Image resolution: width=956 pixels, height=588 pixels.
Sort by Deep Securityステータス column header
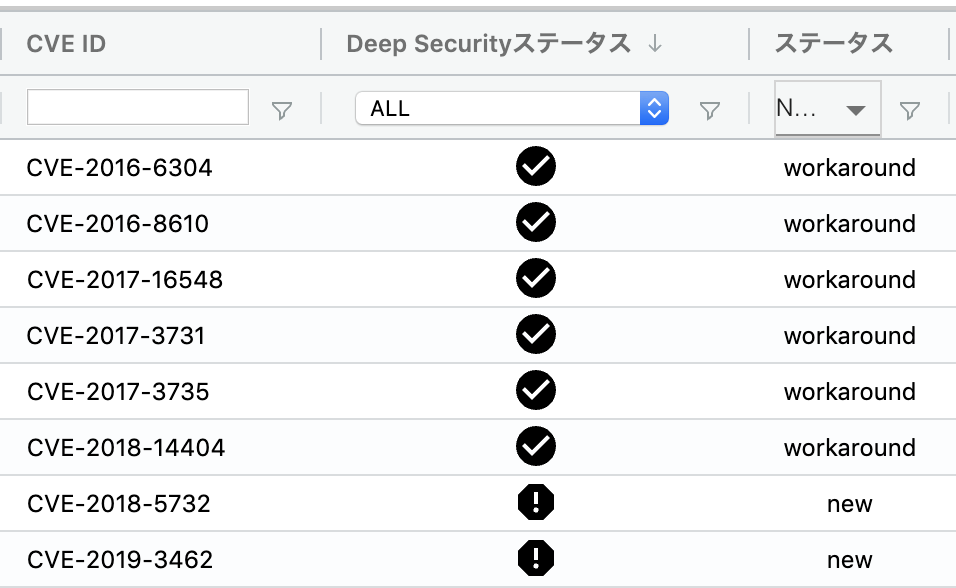point(488,44)
